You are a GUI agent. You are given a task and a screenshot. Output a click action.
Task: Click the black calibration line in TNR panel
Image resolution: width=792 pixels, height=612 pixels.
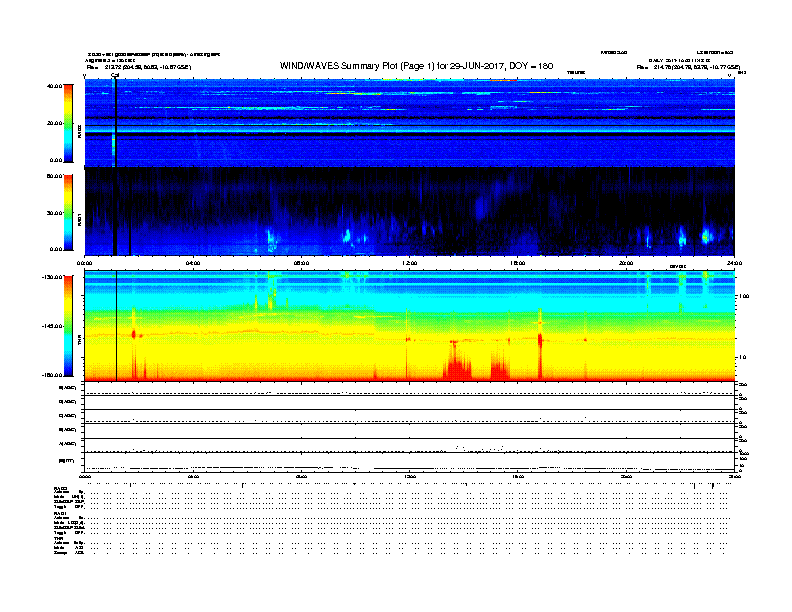coord(117,326)
